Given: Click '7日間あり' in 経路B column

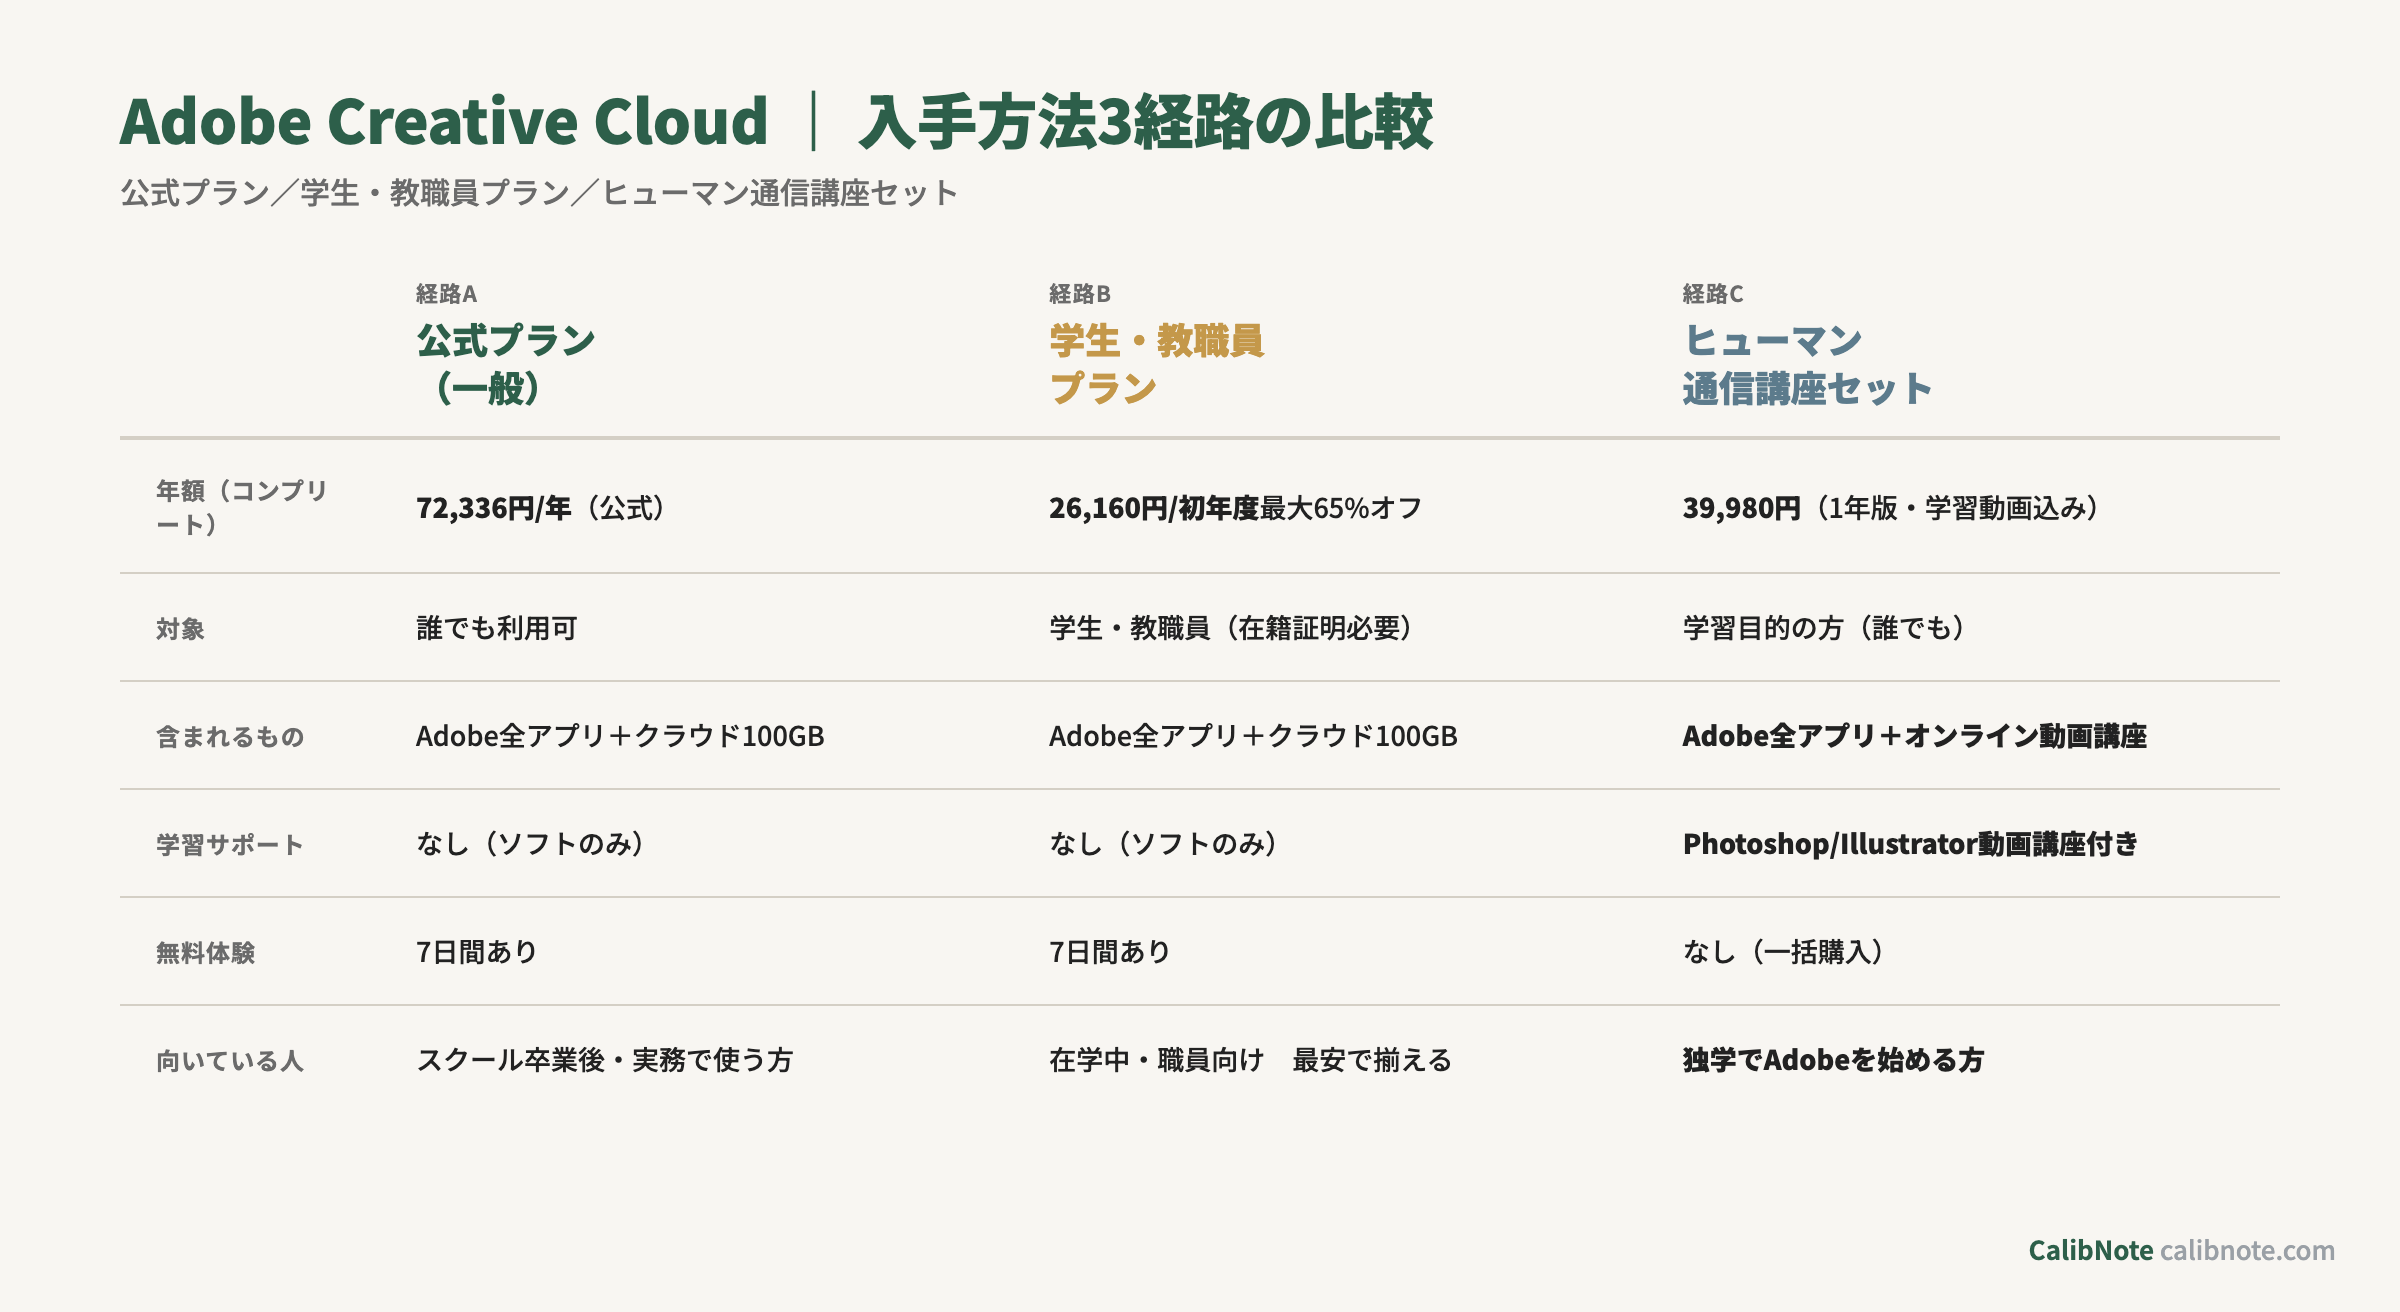Looking at the screenshot, I should click(x=1110, y=952).
